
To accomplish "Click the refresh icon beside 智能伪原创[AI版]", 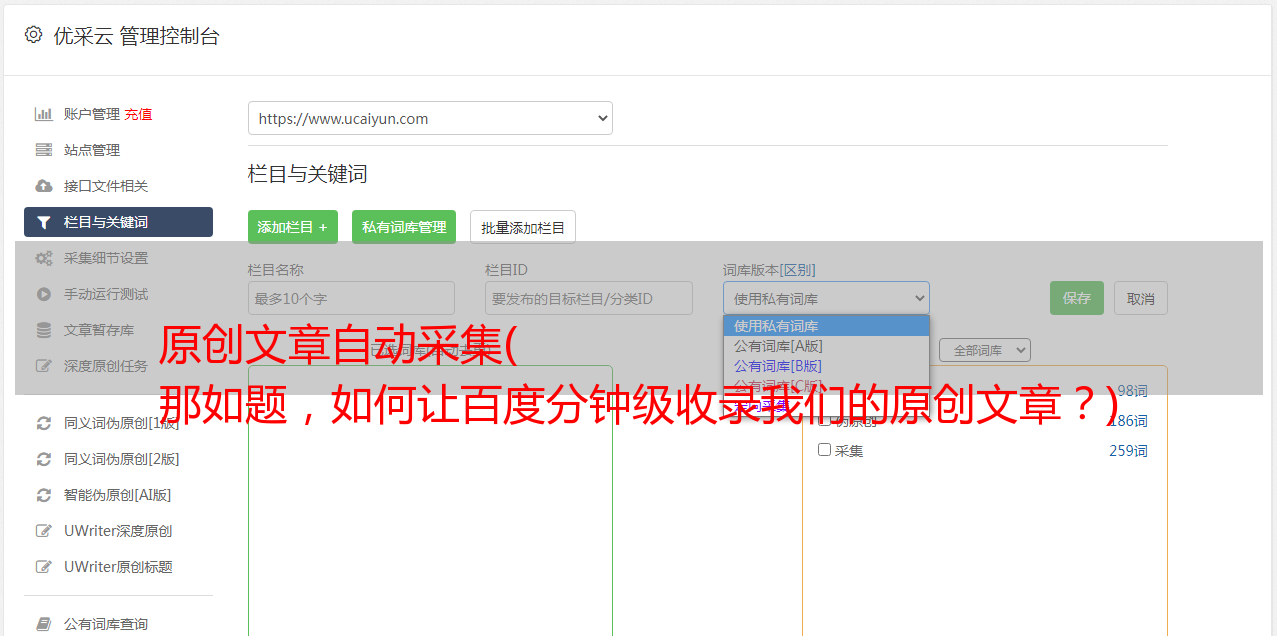I will pyautogui.click(x=43, y=495).
